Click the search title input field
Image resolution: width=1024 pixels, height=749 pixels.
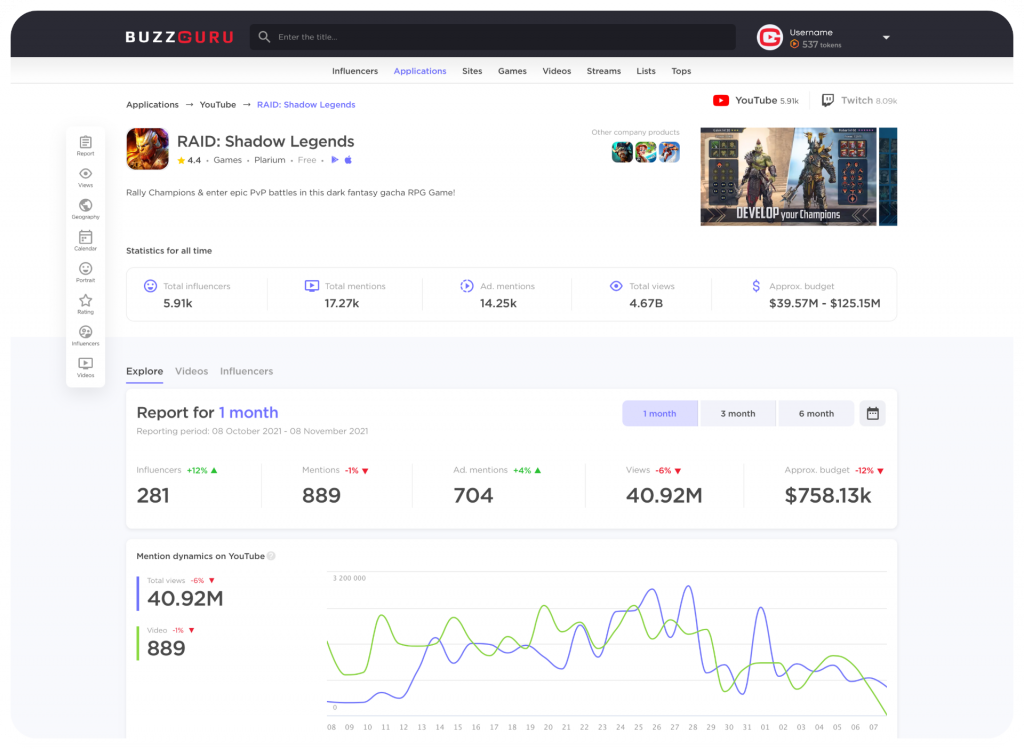tap(492, 37)
